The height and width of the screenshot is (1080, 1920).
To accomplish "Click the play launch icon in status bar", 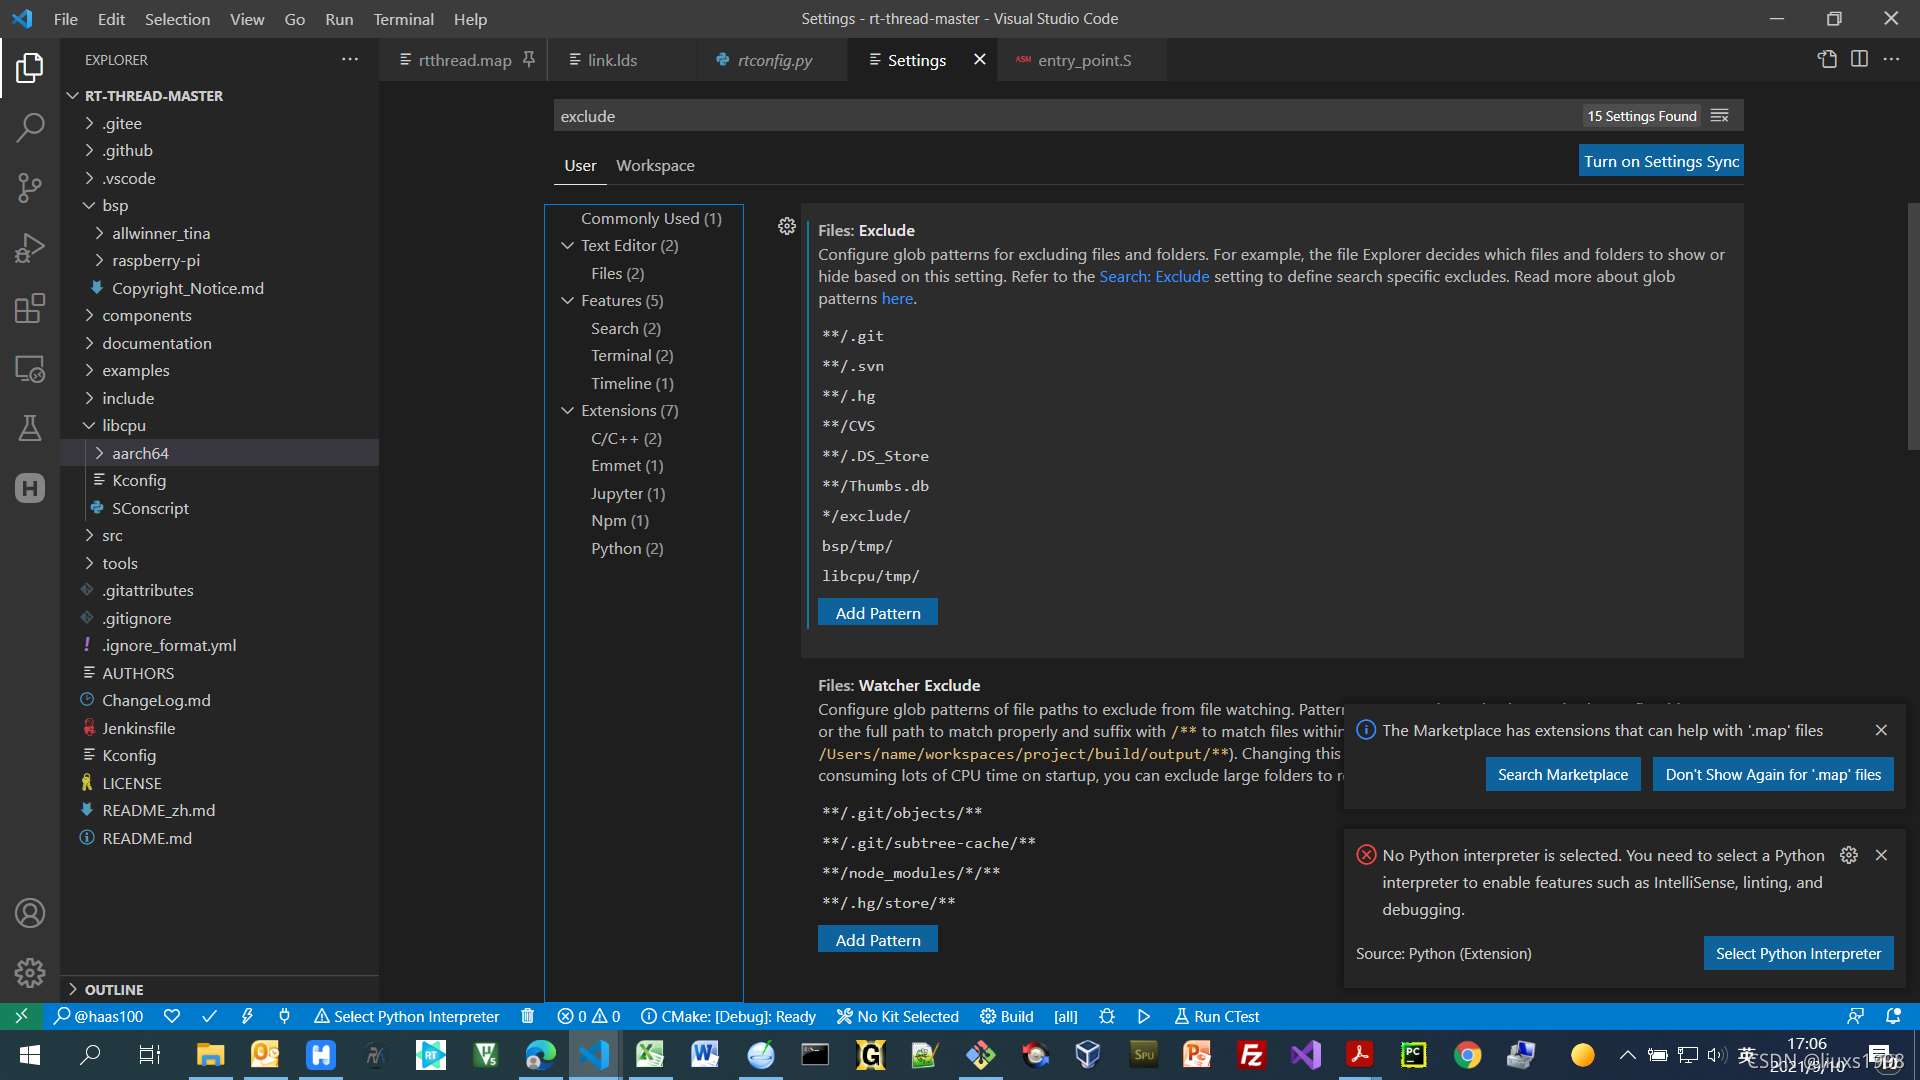I will click(1144, 1016).
